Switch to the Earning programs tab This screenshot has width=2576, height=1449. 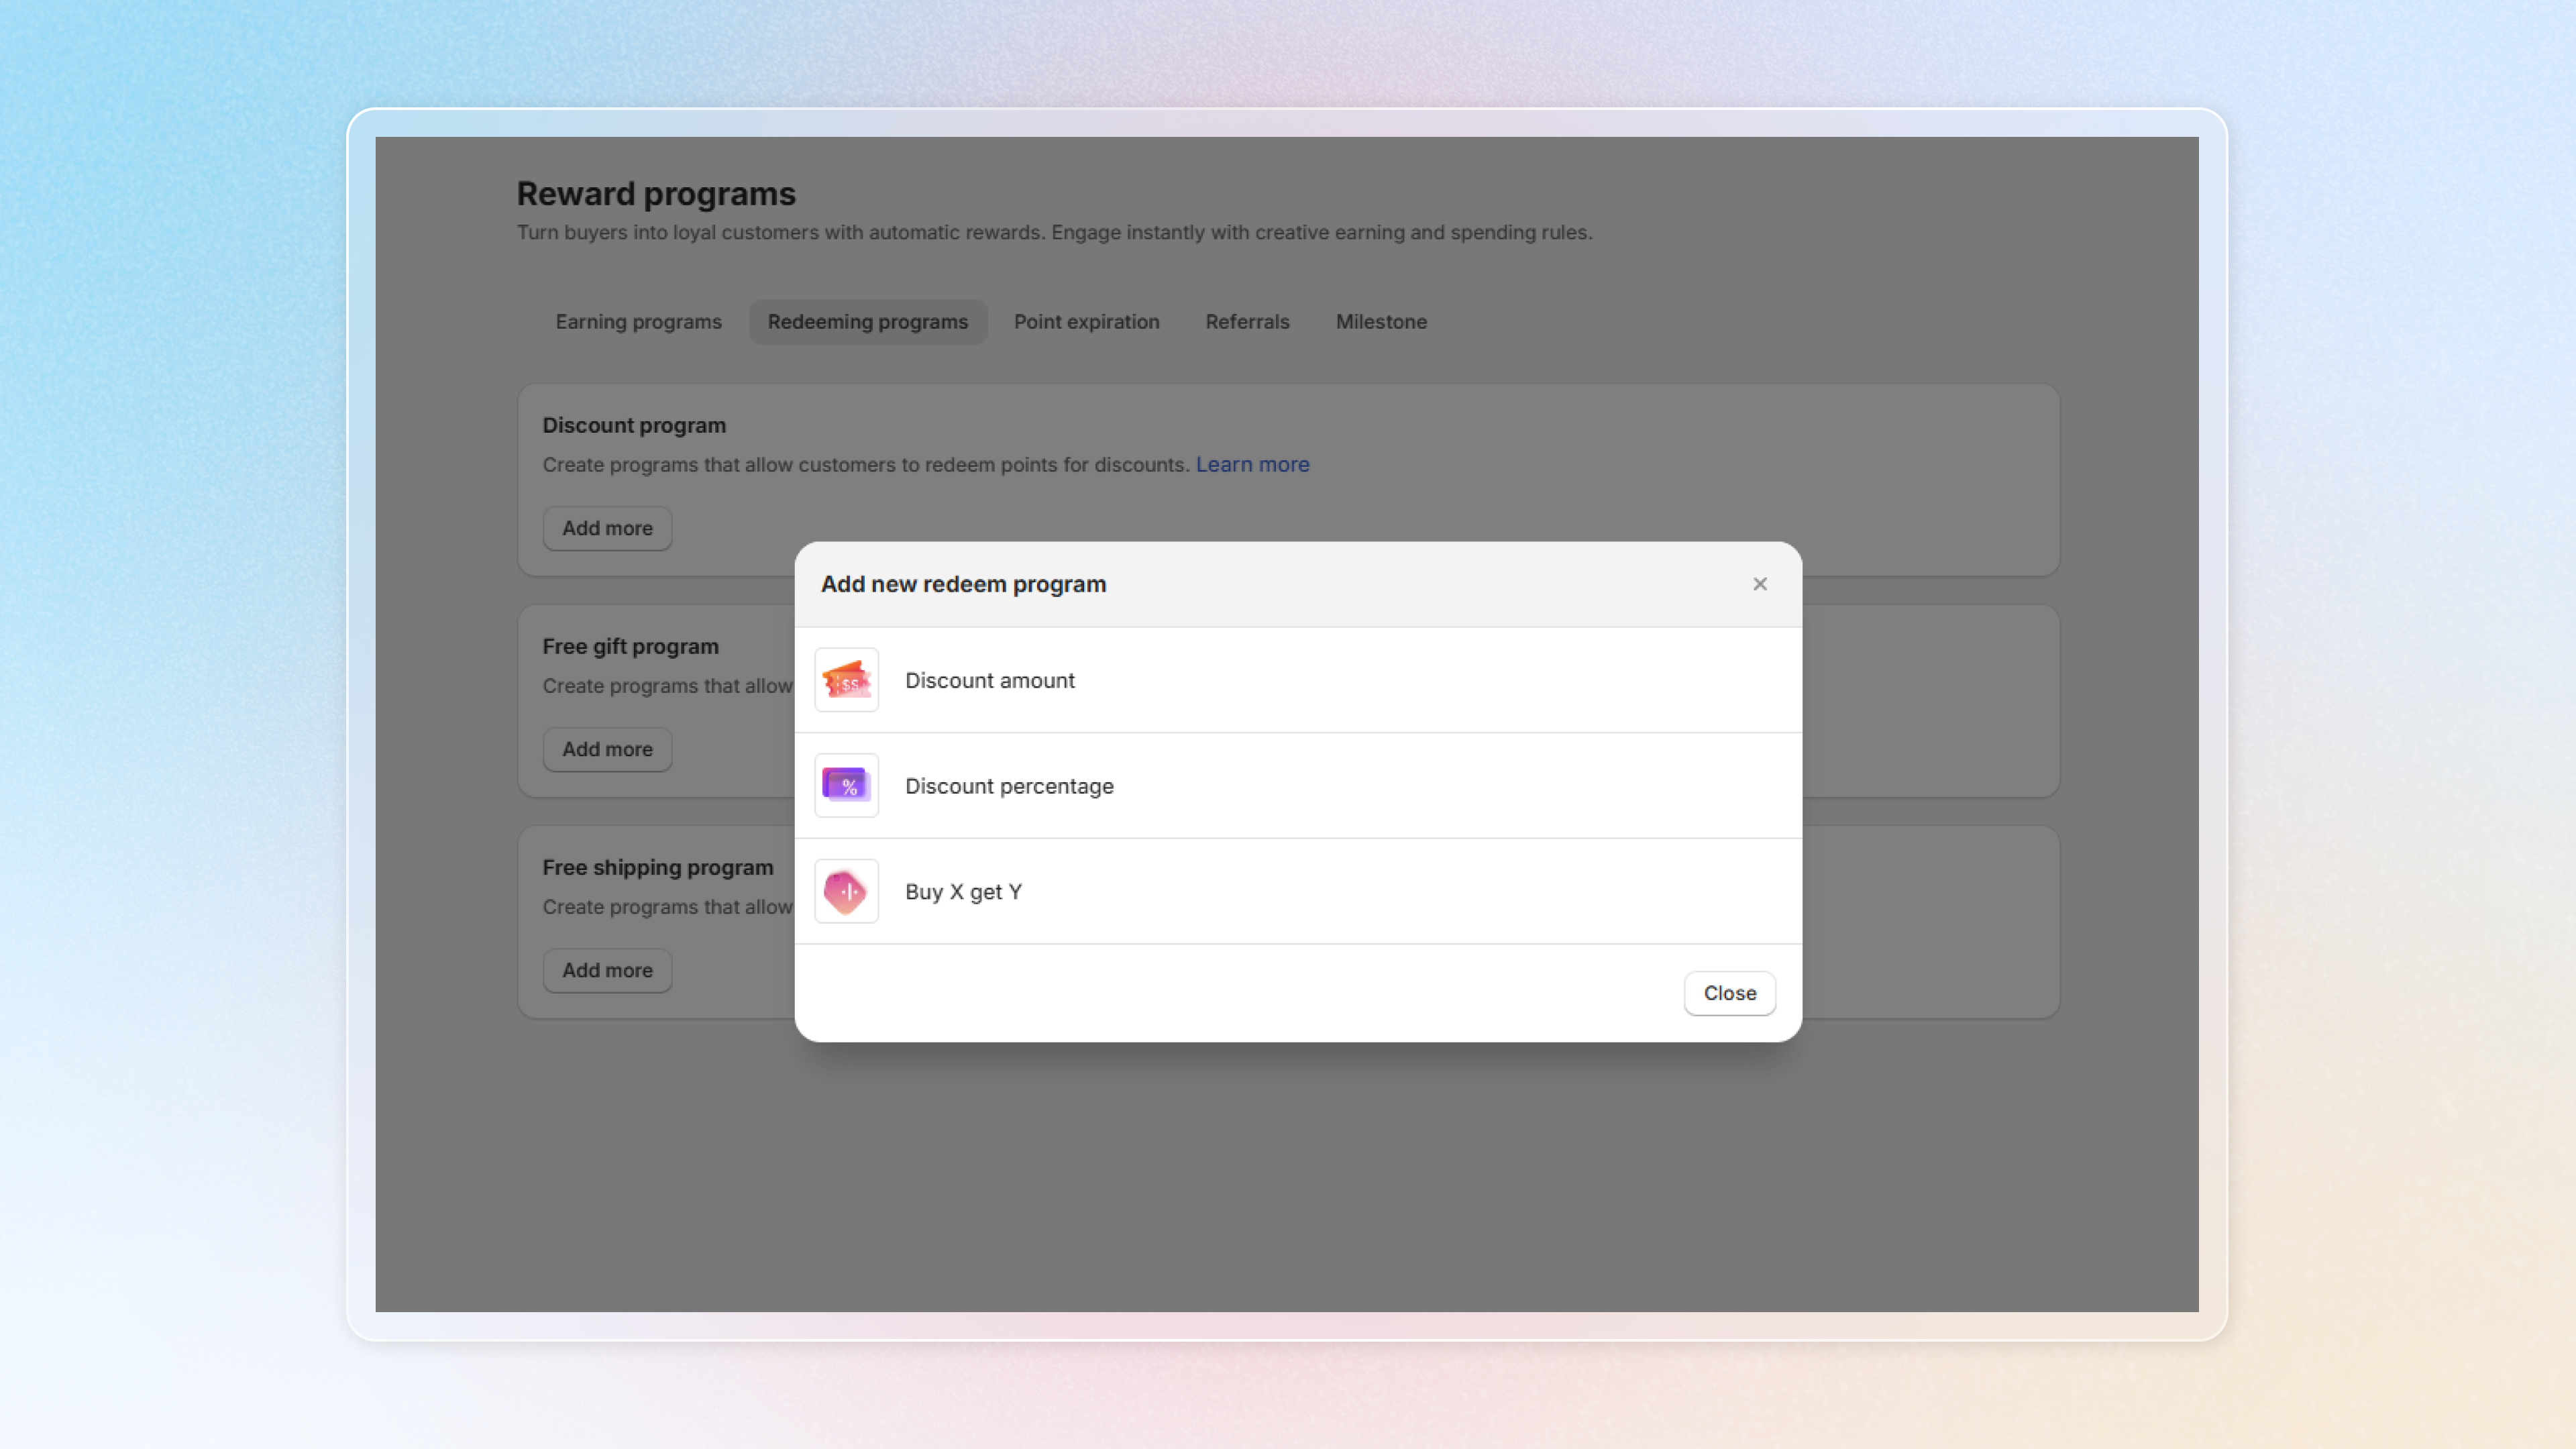click(x=638, y=322)
